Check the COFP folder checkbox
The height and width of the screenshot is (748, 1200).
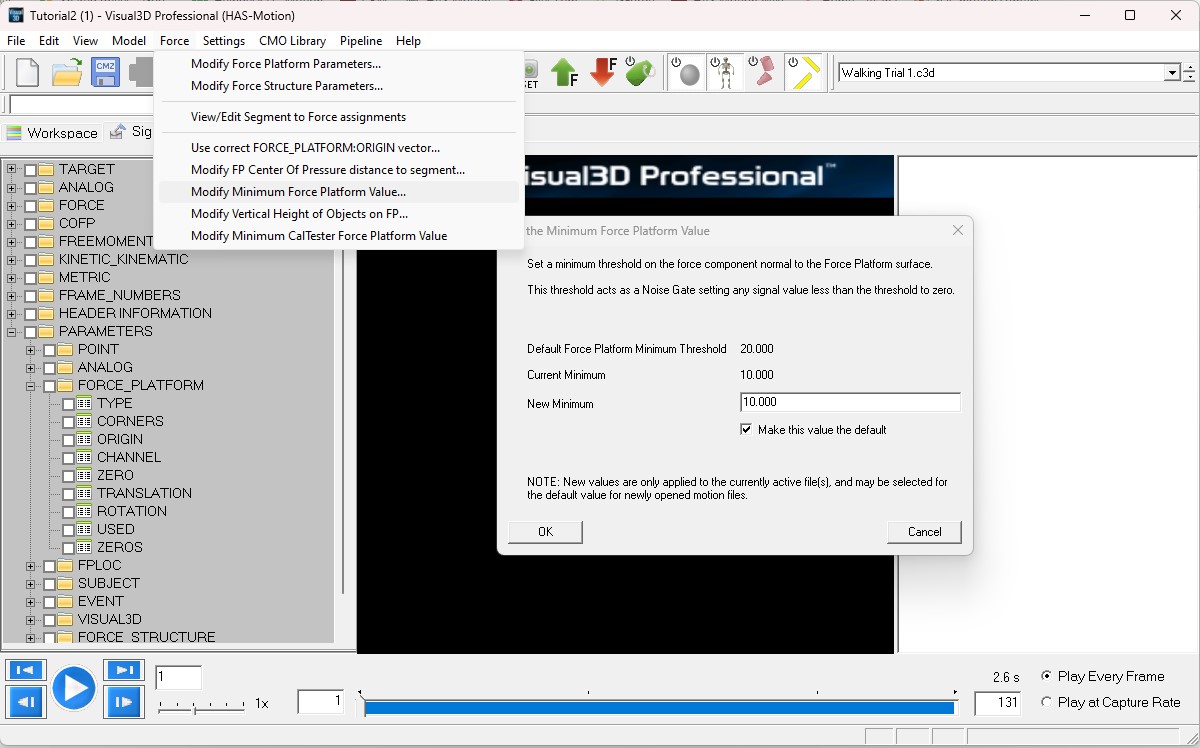pos(30,223)
